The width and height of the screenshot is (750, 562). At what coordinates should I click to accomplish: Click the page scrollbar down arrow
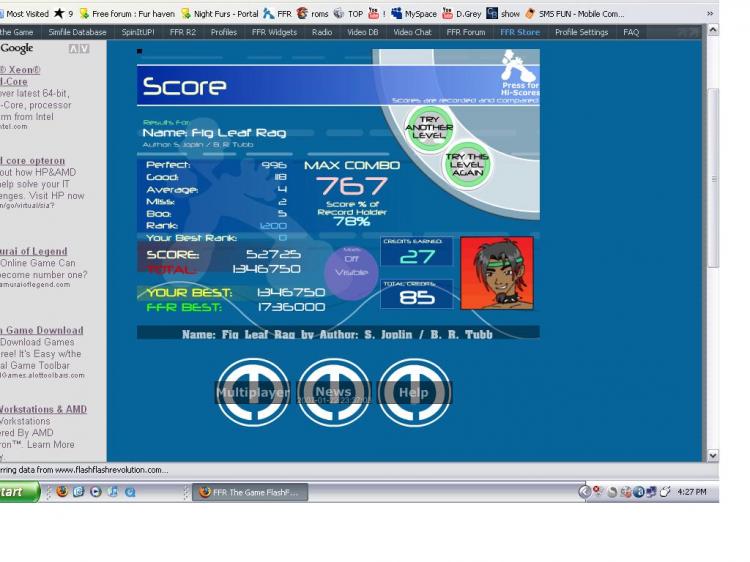[x=713, y=455]
